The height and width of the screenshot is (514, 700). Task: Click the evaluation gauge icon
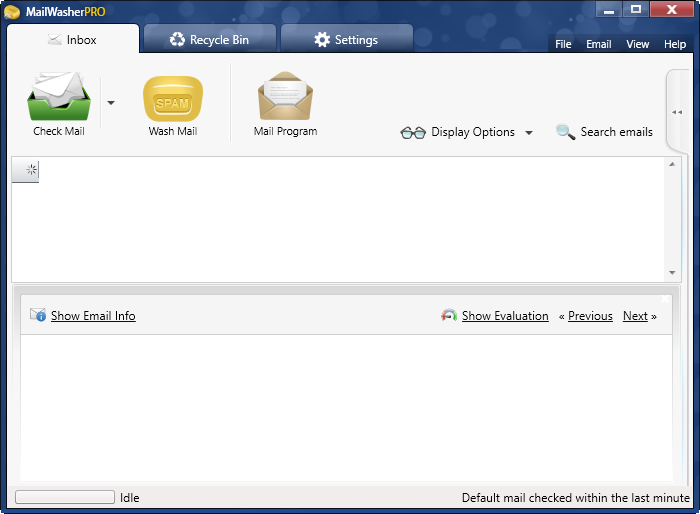[x=449, y=315]
